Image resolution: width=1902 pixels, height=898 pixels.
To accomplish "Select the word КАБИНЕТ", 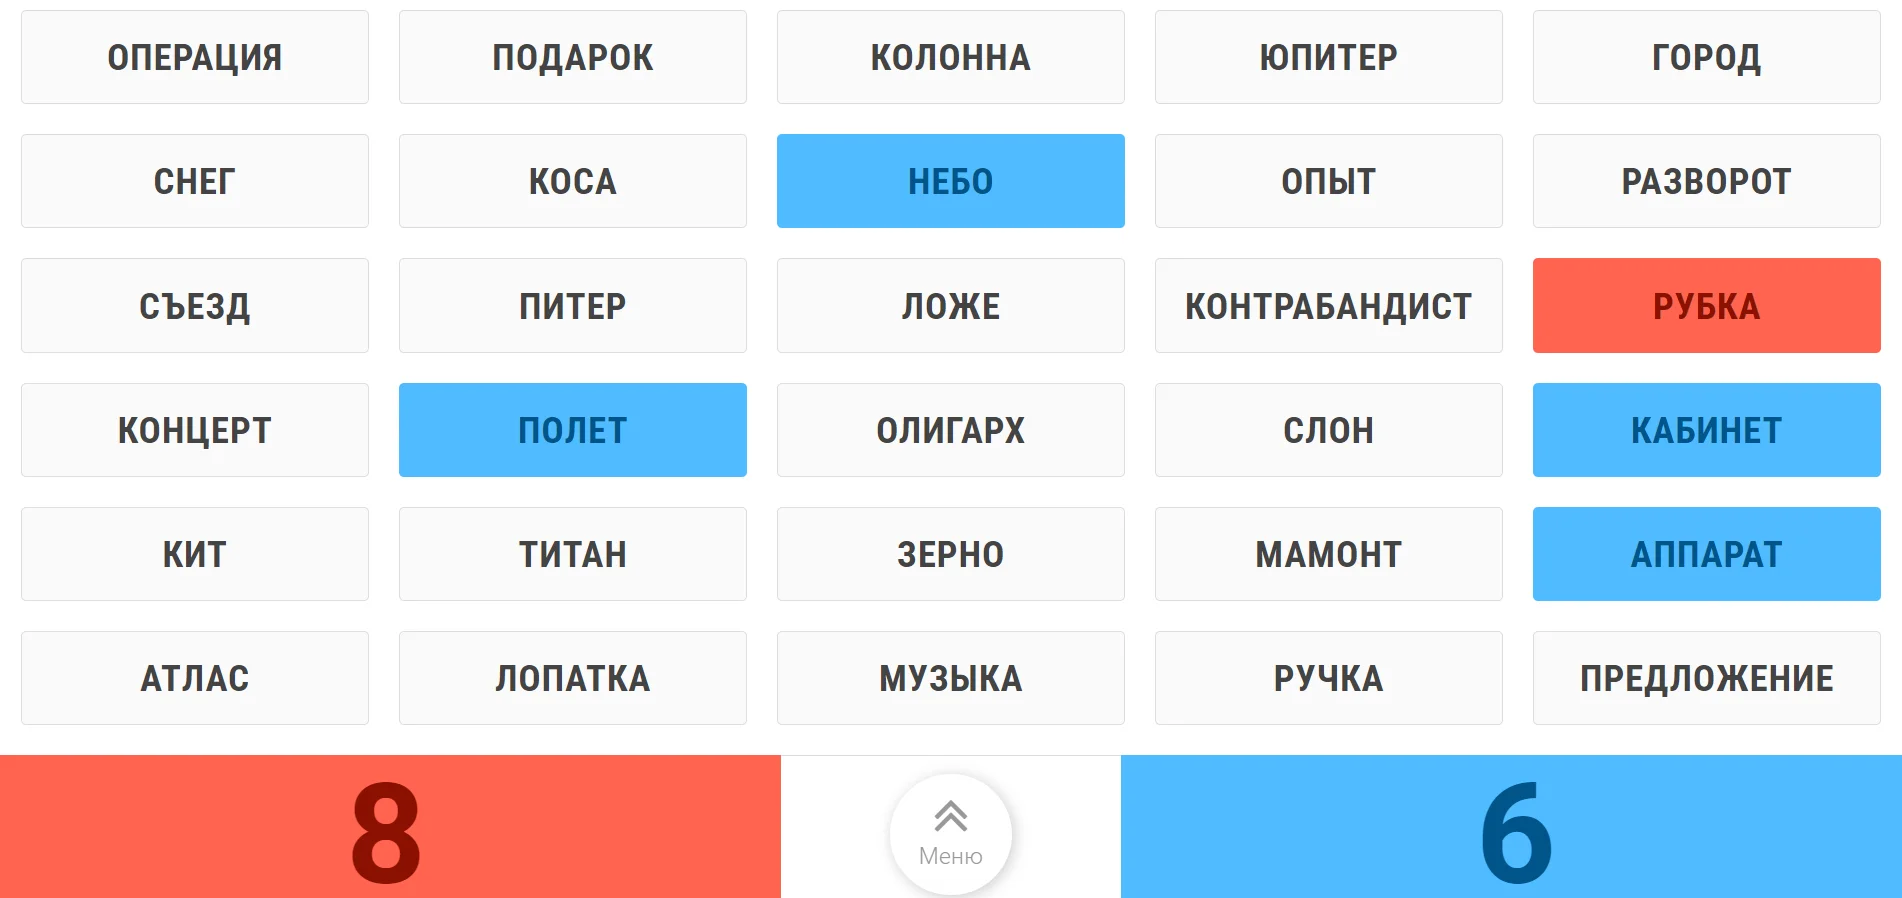I will [1705, 429].
